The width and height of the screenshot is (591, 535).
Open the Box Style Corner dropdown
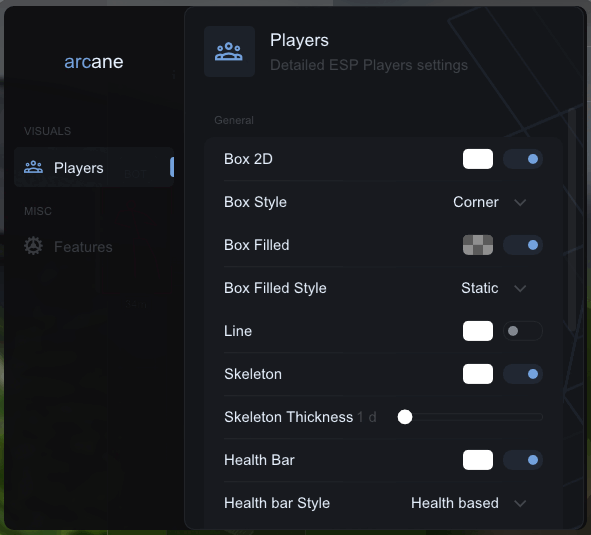490,202
